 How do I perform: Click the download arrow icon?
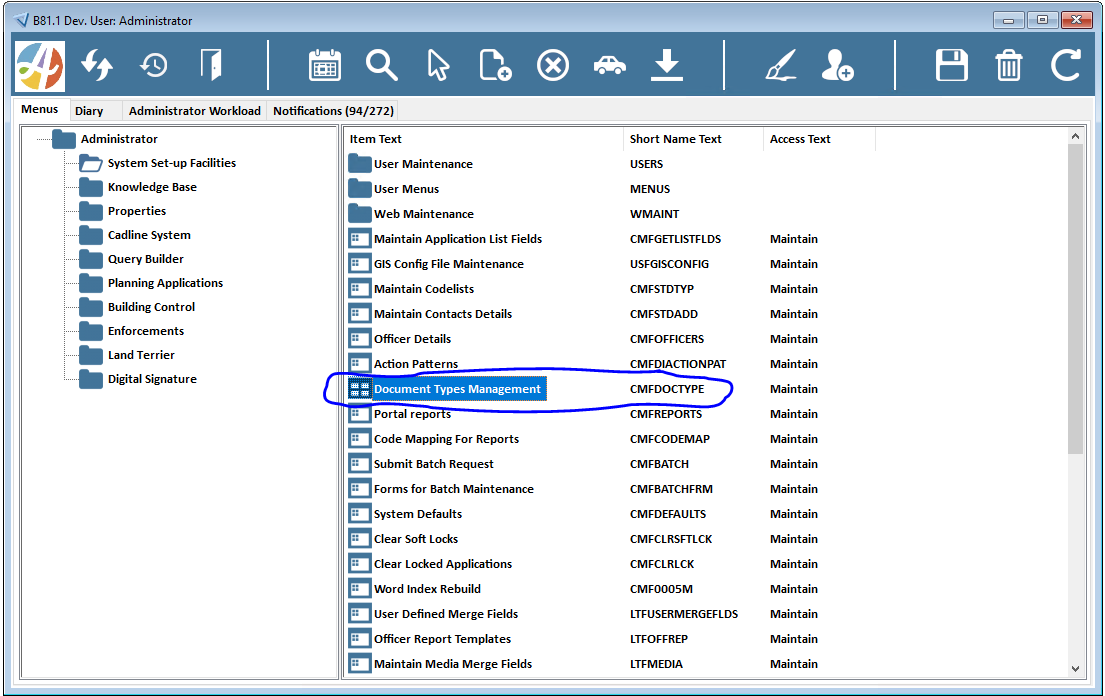click(667, 66)
